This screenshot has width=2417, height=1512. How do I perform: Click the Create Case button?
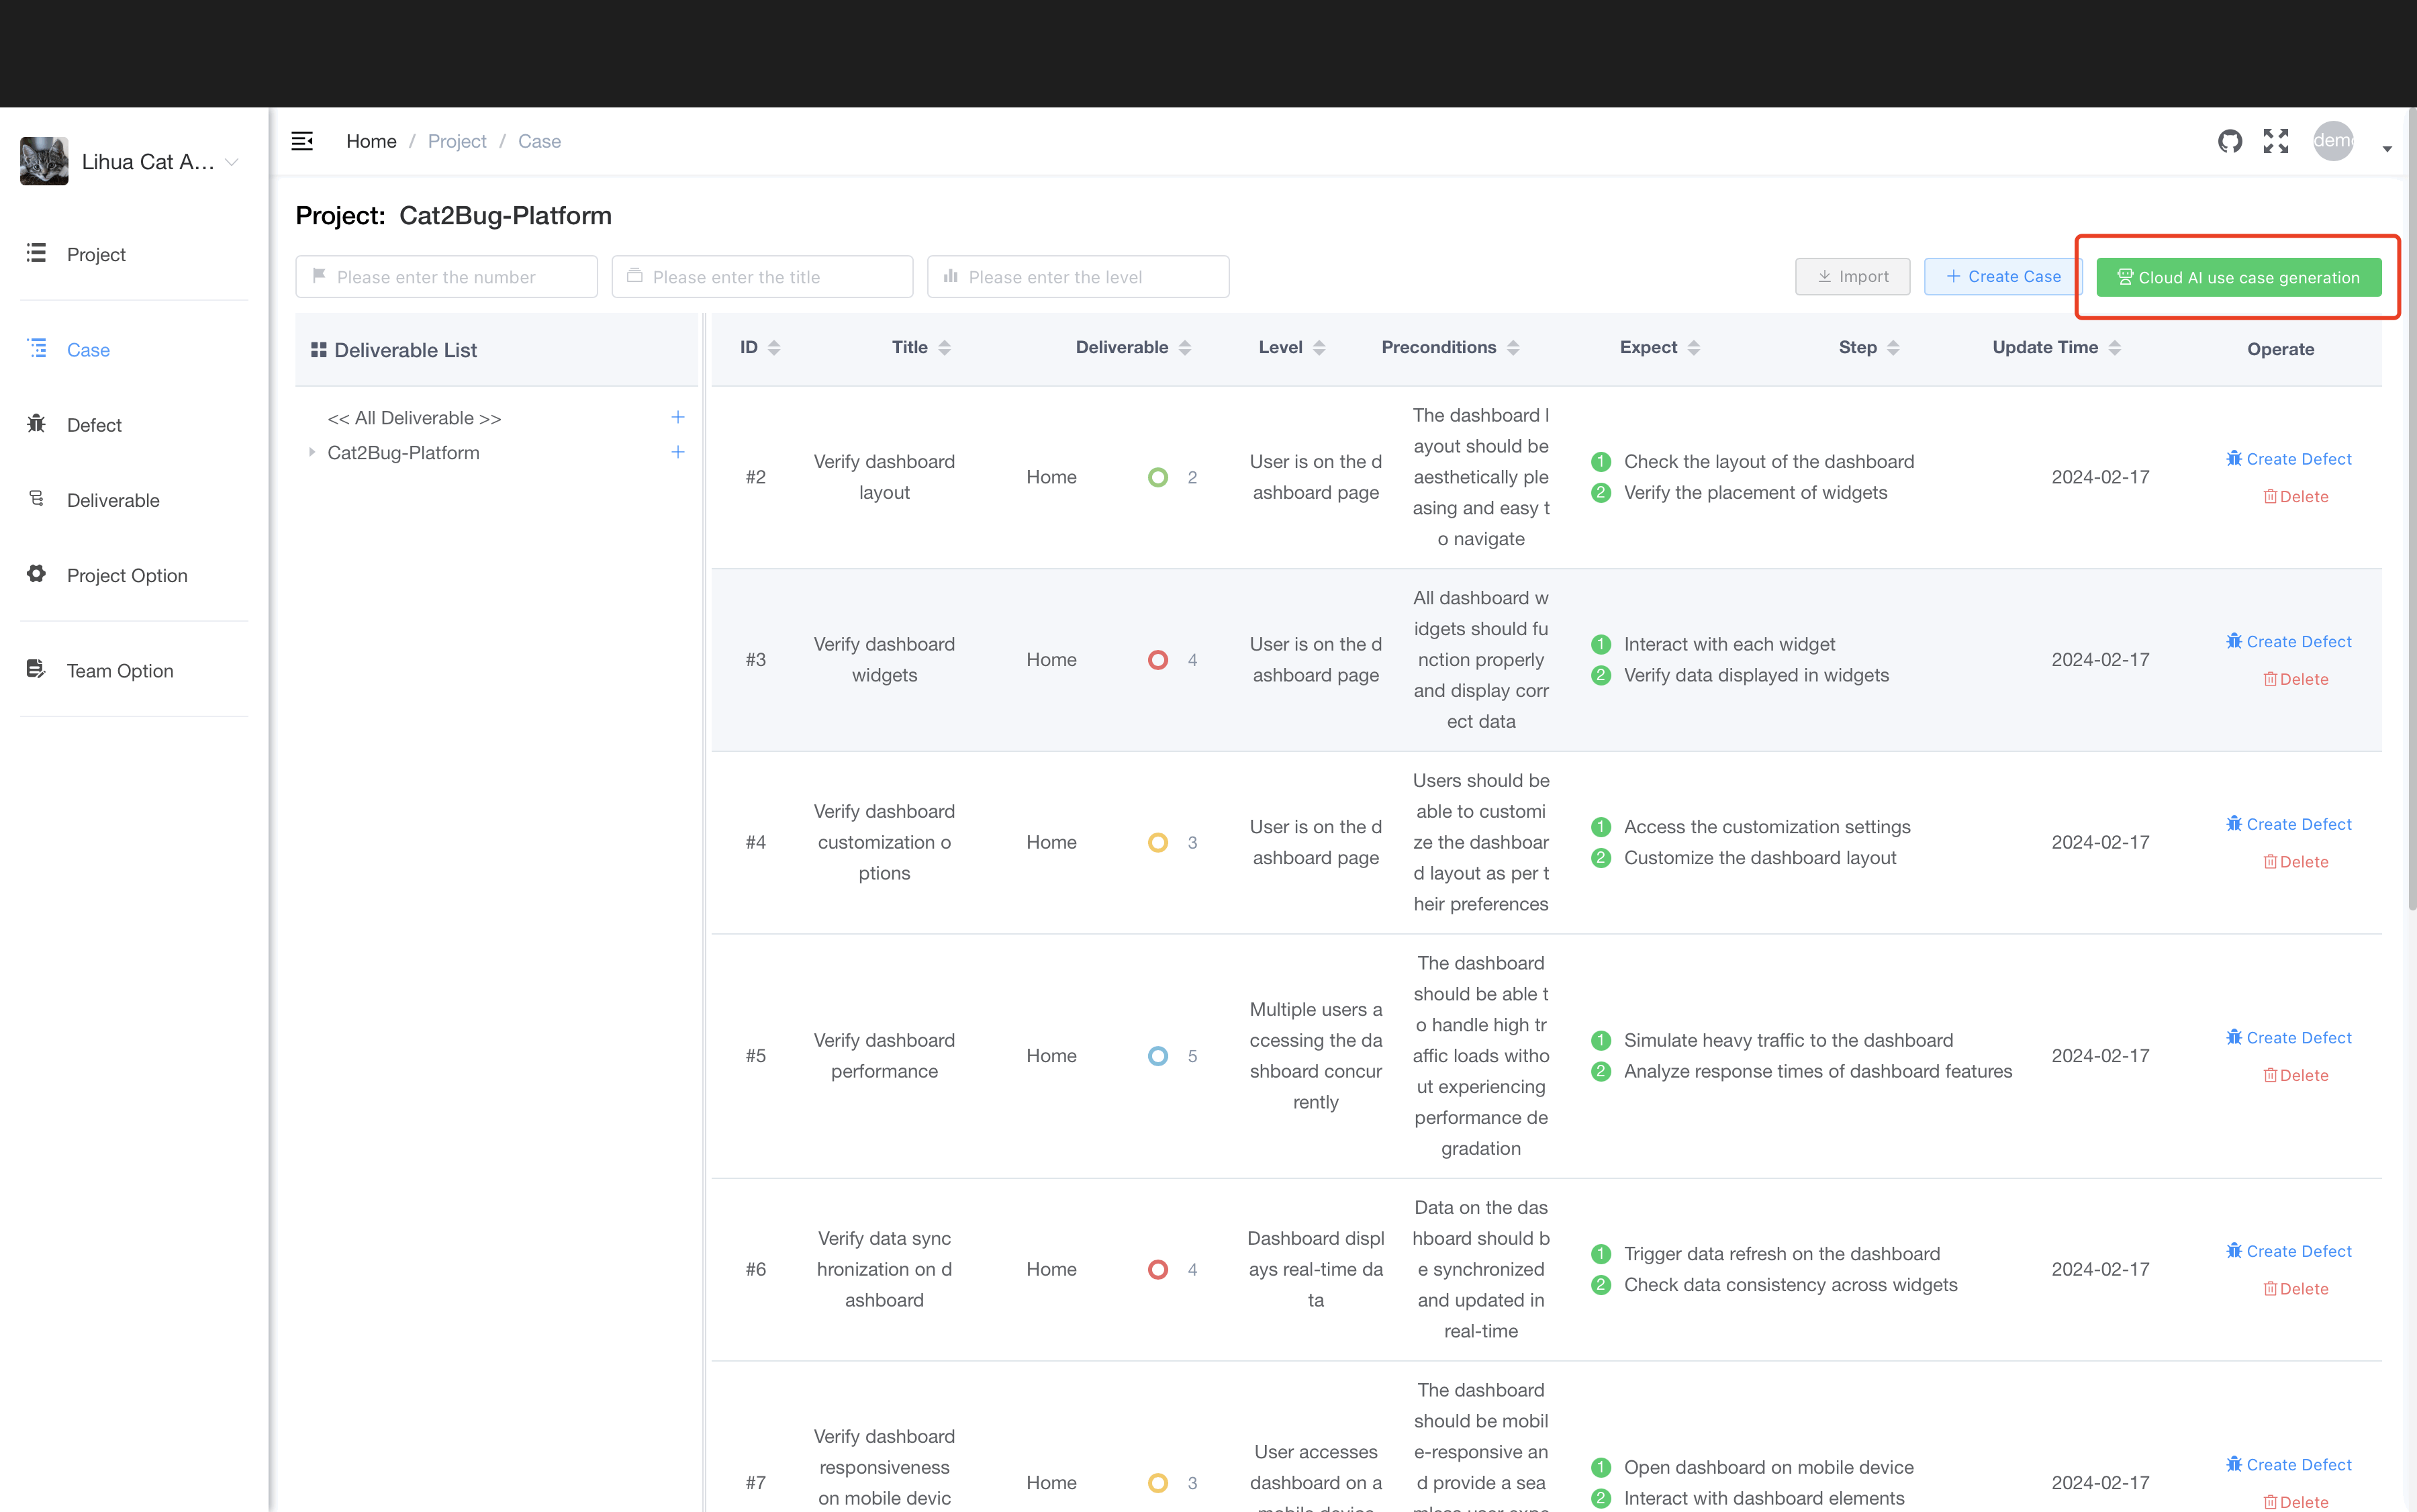2003,277
